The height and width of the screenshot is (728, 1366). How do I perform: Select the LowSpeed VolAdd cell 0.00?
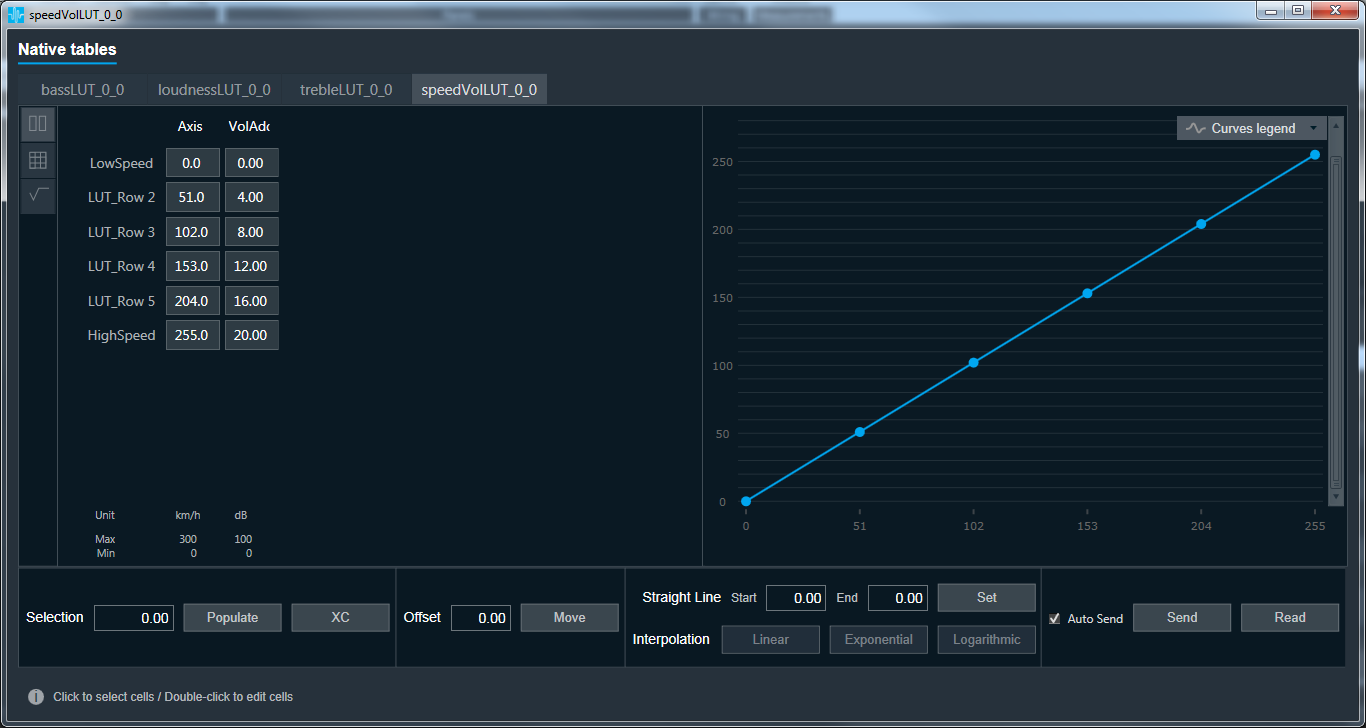click(x=252, y=163)
